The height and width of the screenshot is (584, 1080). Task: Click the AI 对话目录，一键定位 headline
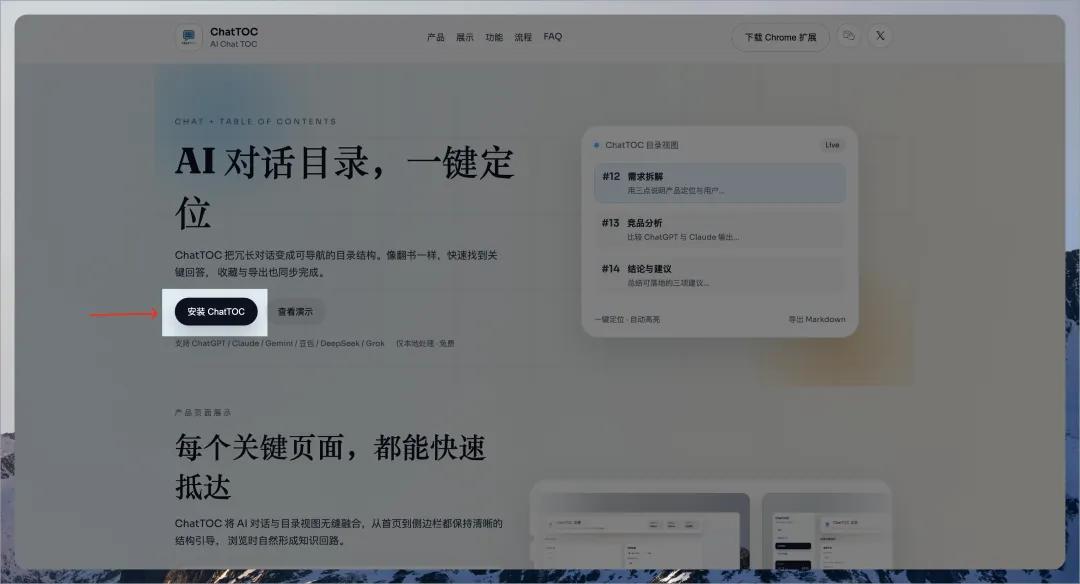(344, 187)
